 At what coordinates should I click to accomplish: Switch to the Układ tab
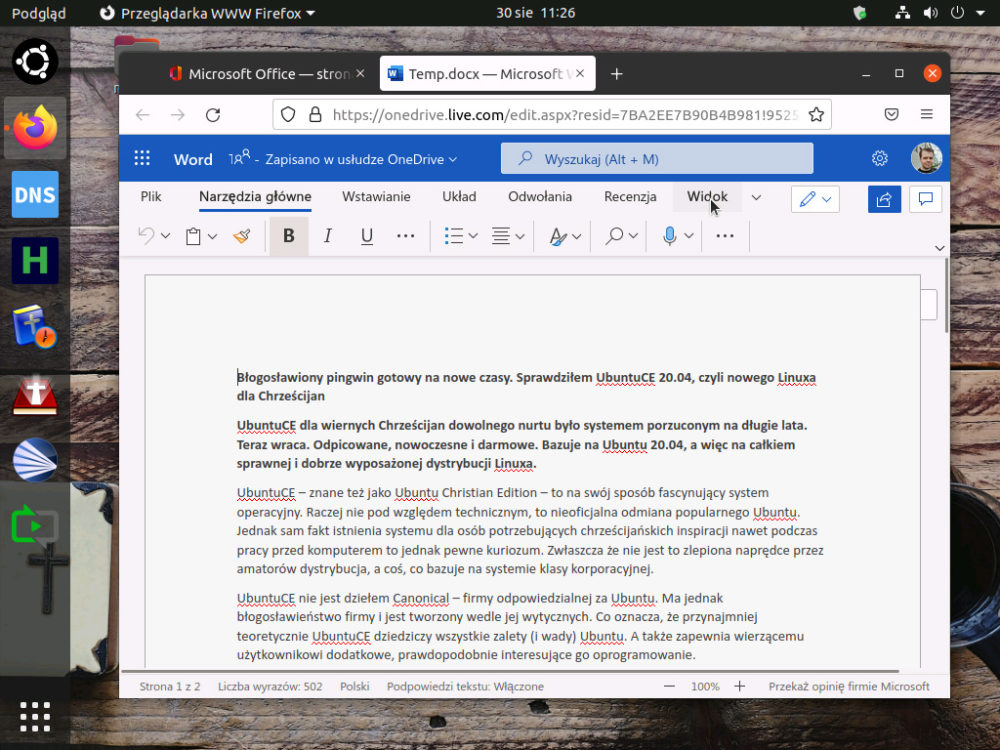pos(459,196)
